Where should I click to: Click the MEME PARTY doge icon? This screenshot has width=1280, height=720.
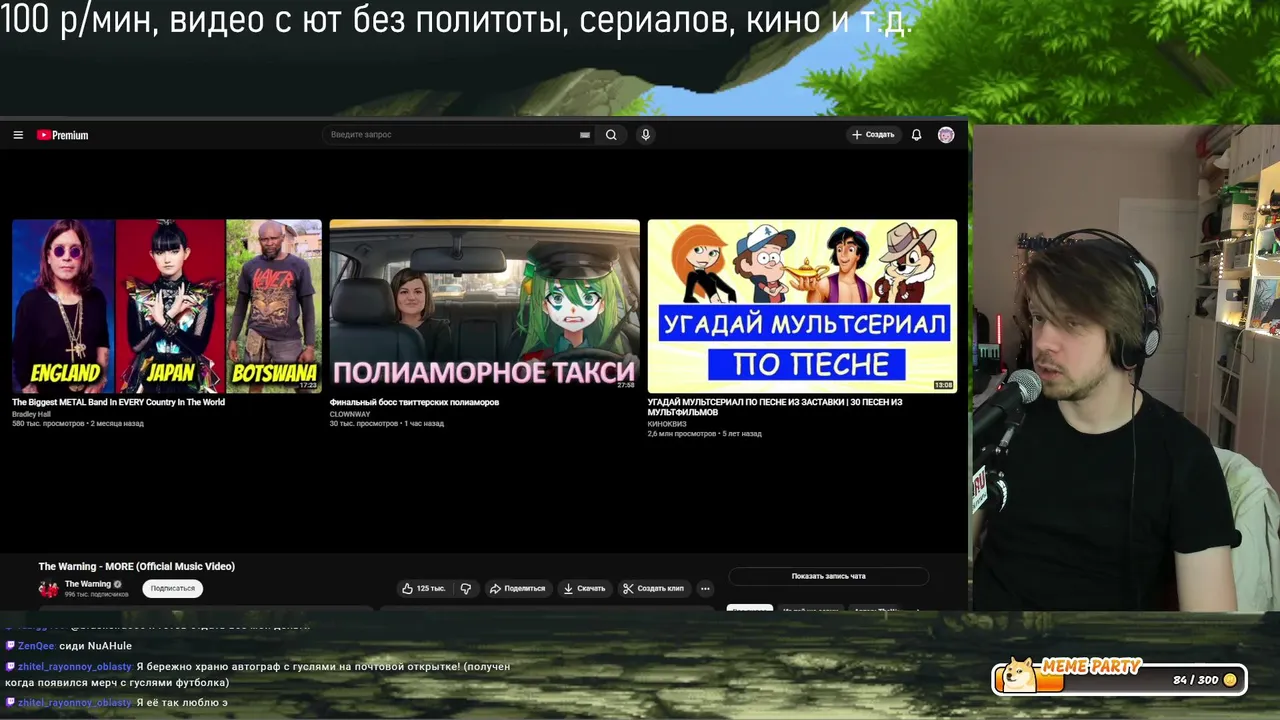tap(1019, 675)
